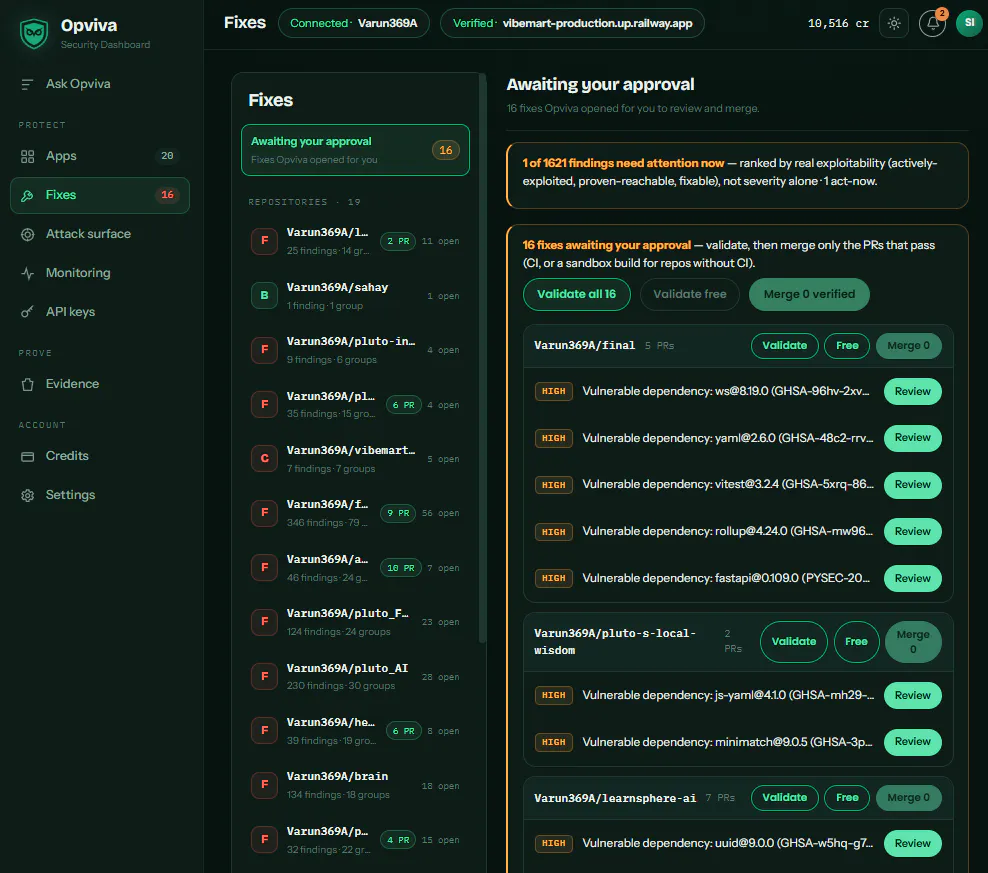Validate Varun369A/learnsphere-ai PRs
The image size is (988, 873).
784,797
